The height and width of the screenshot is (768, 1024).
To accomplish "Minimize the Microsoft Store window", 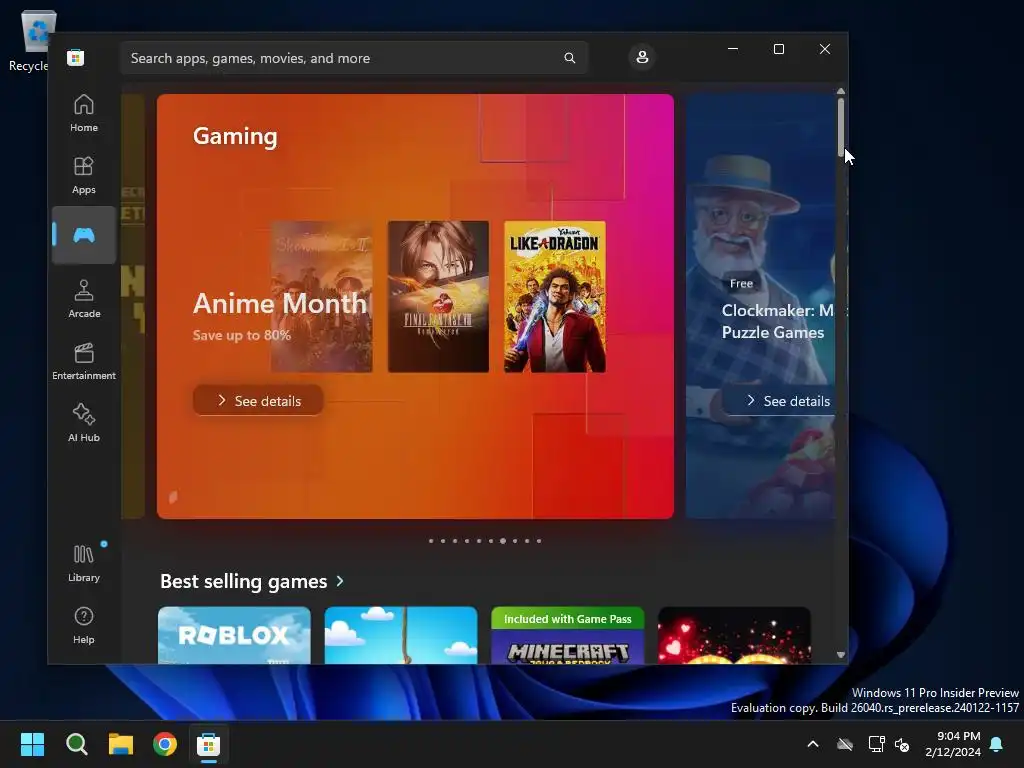I will coord(733,49).
